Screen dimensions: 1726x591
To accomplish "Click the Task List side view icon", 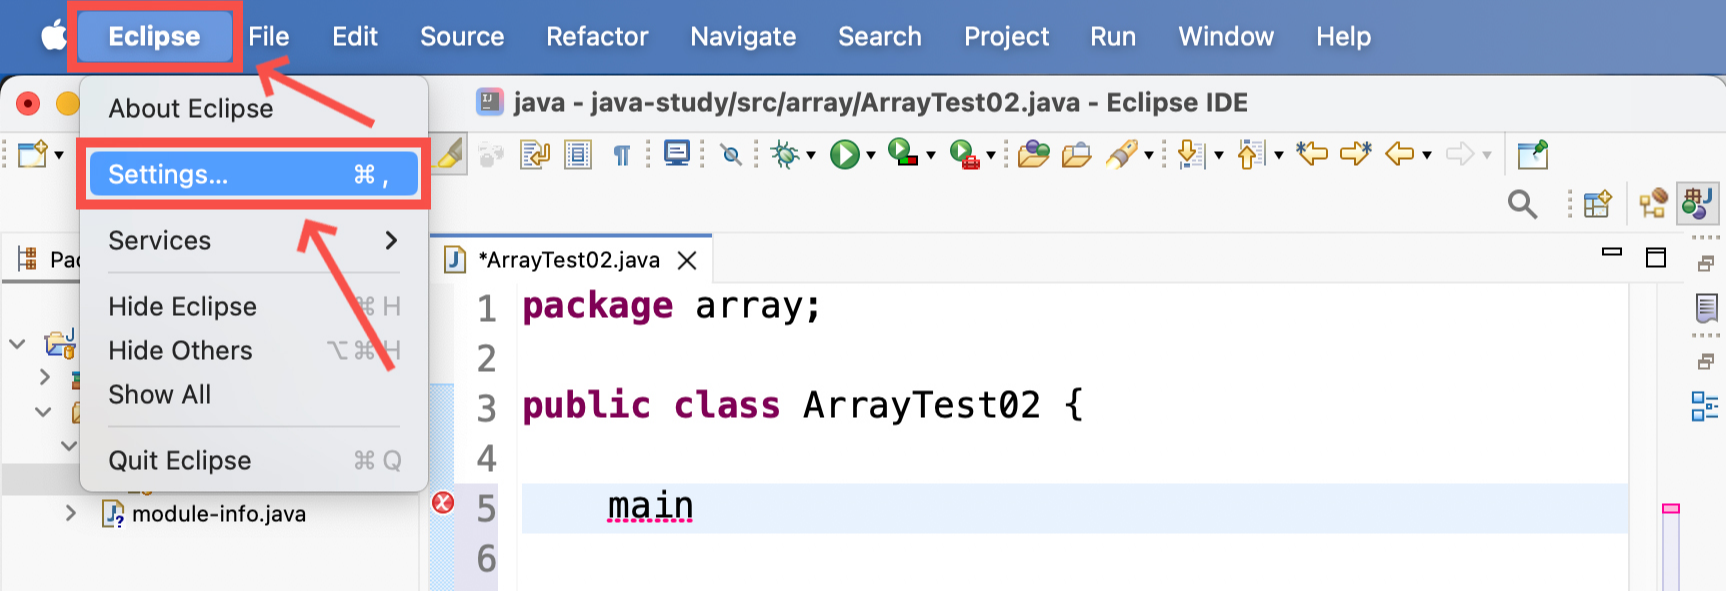I will pos(1706,308).
